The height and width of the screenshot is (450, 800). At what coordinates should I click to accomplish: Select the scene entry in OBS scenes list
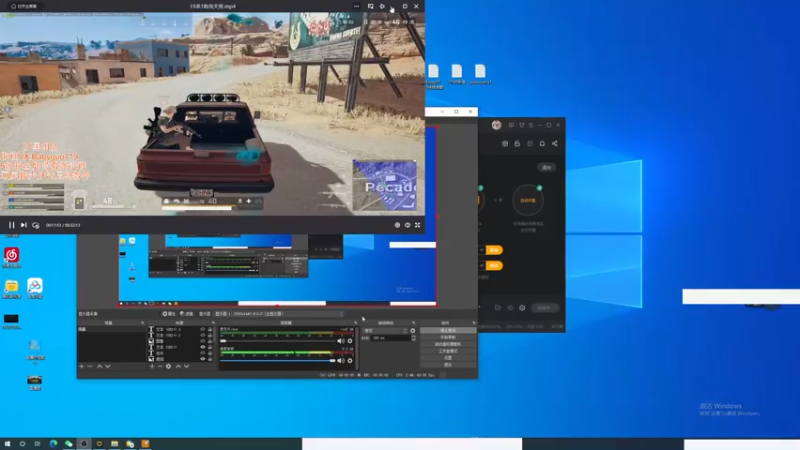(111, 330)
